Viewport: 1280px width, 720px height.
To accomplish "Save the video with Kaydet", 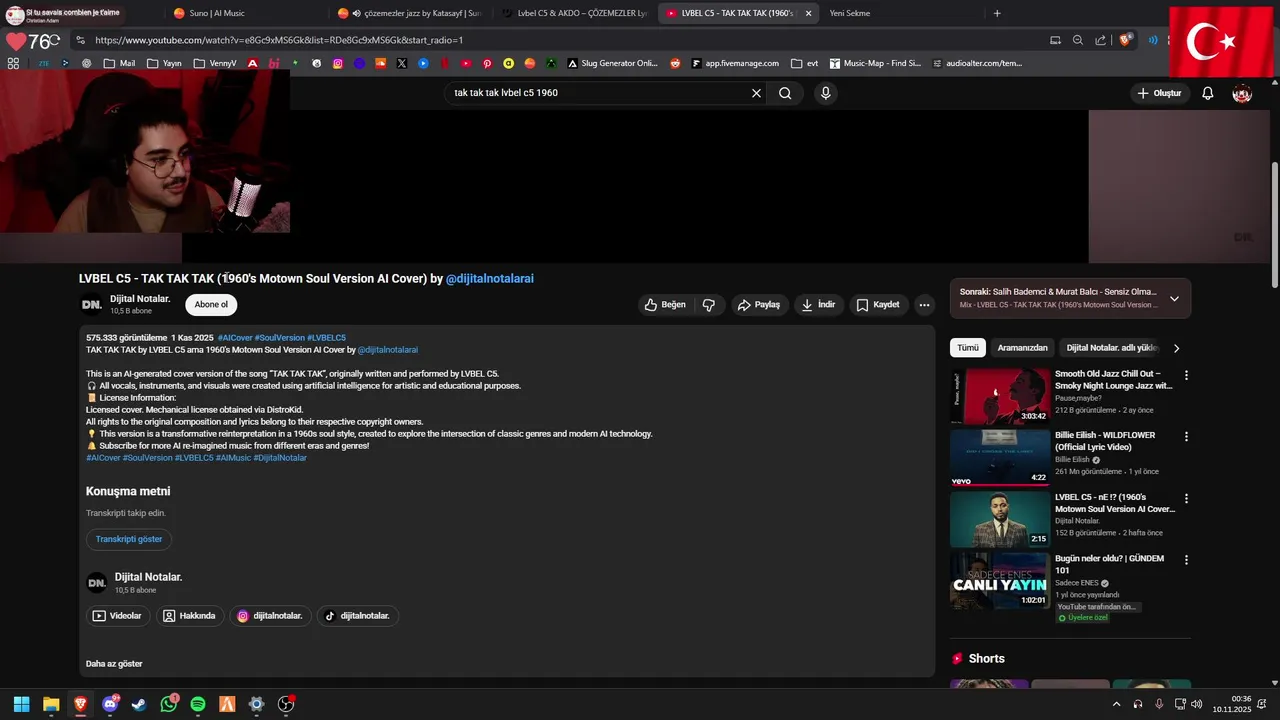I will (x=877, y=305).
